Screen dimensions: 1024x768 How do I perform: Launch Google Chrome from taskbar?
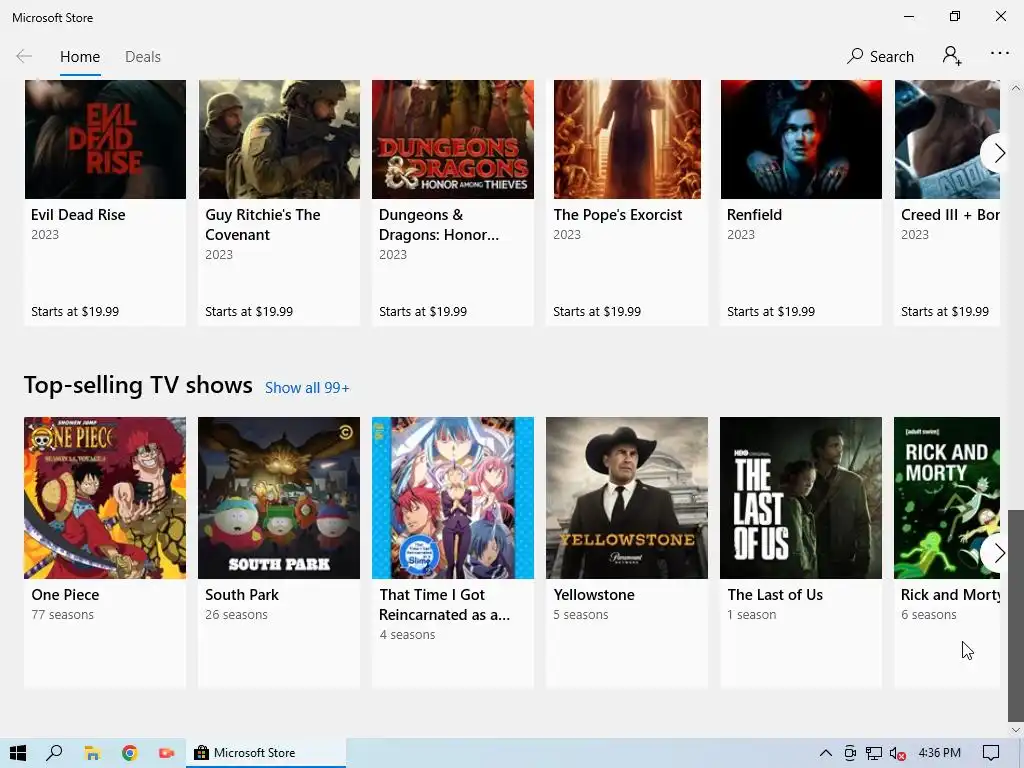tap(129, 753)
